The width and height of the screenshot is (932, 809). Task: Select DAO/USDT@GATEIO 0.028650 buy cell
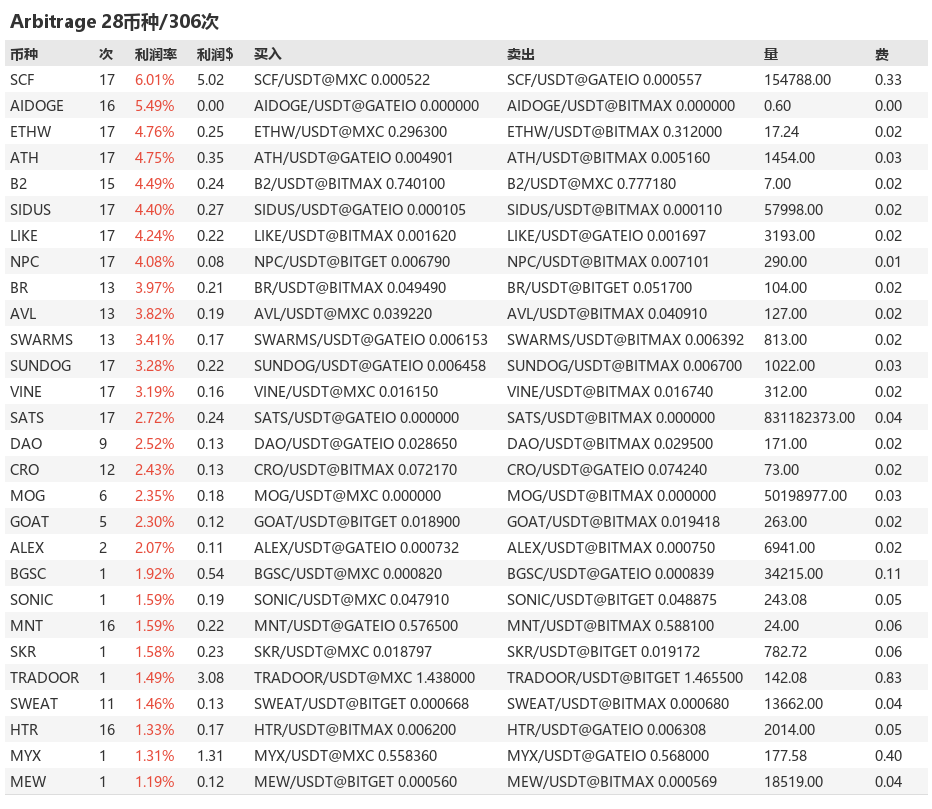(355, 444)
